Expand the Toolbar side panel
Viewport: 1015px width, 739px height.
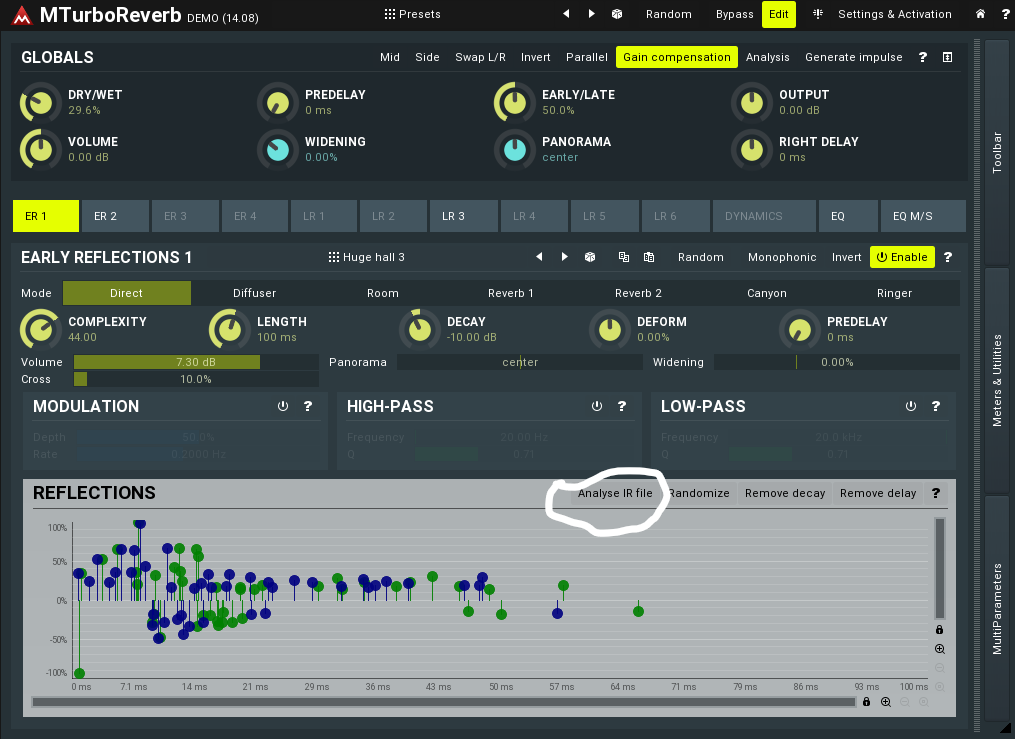pos(997,153)
